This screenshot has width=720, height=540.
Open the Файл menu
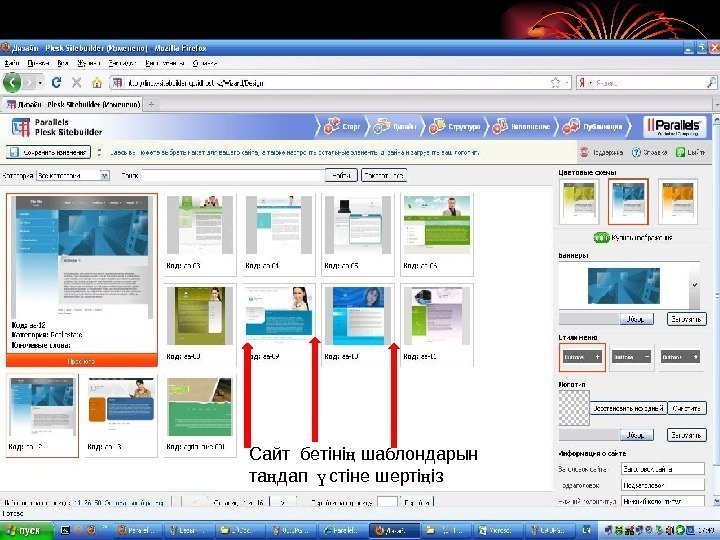click(12, 63)
